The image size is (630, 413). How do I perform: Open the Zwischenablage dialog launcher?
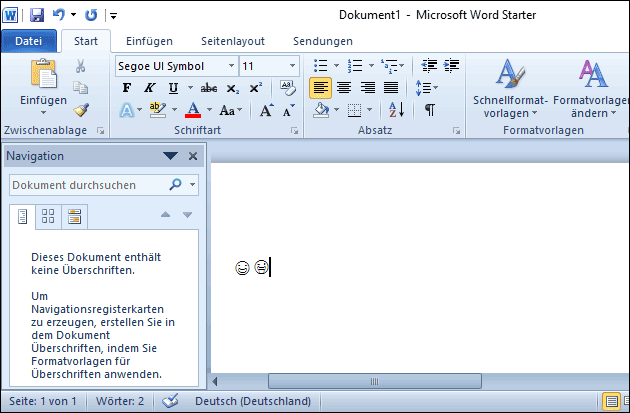(x=100, y=131)
